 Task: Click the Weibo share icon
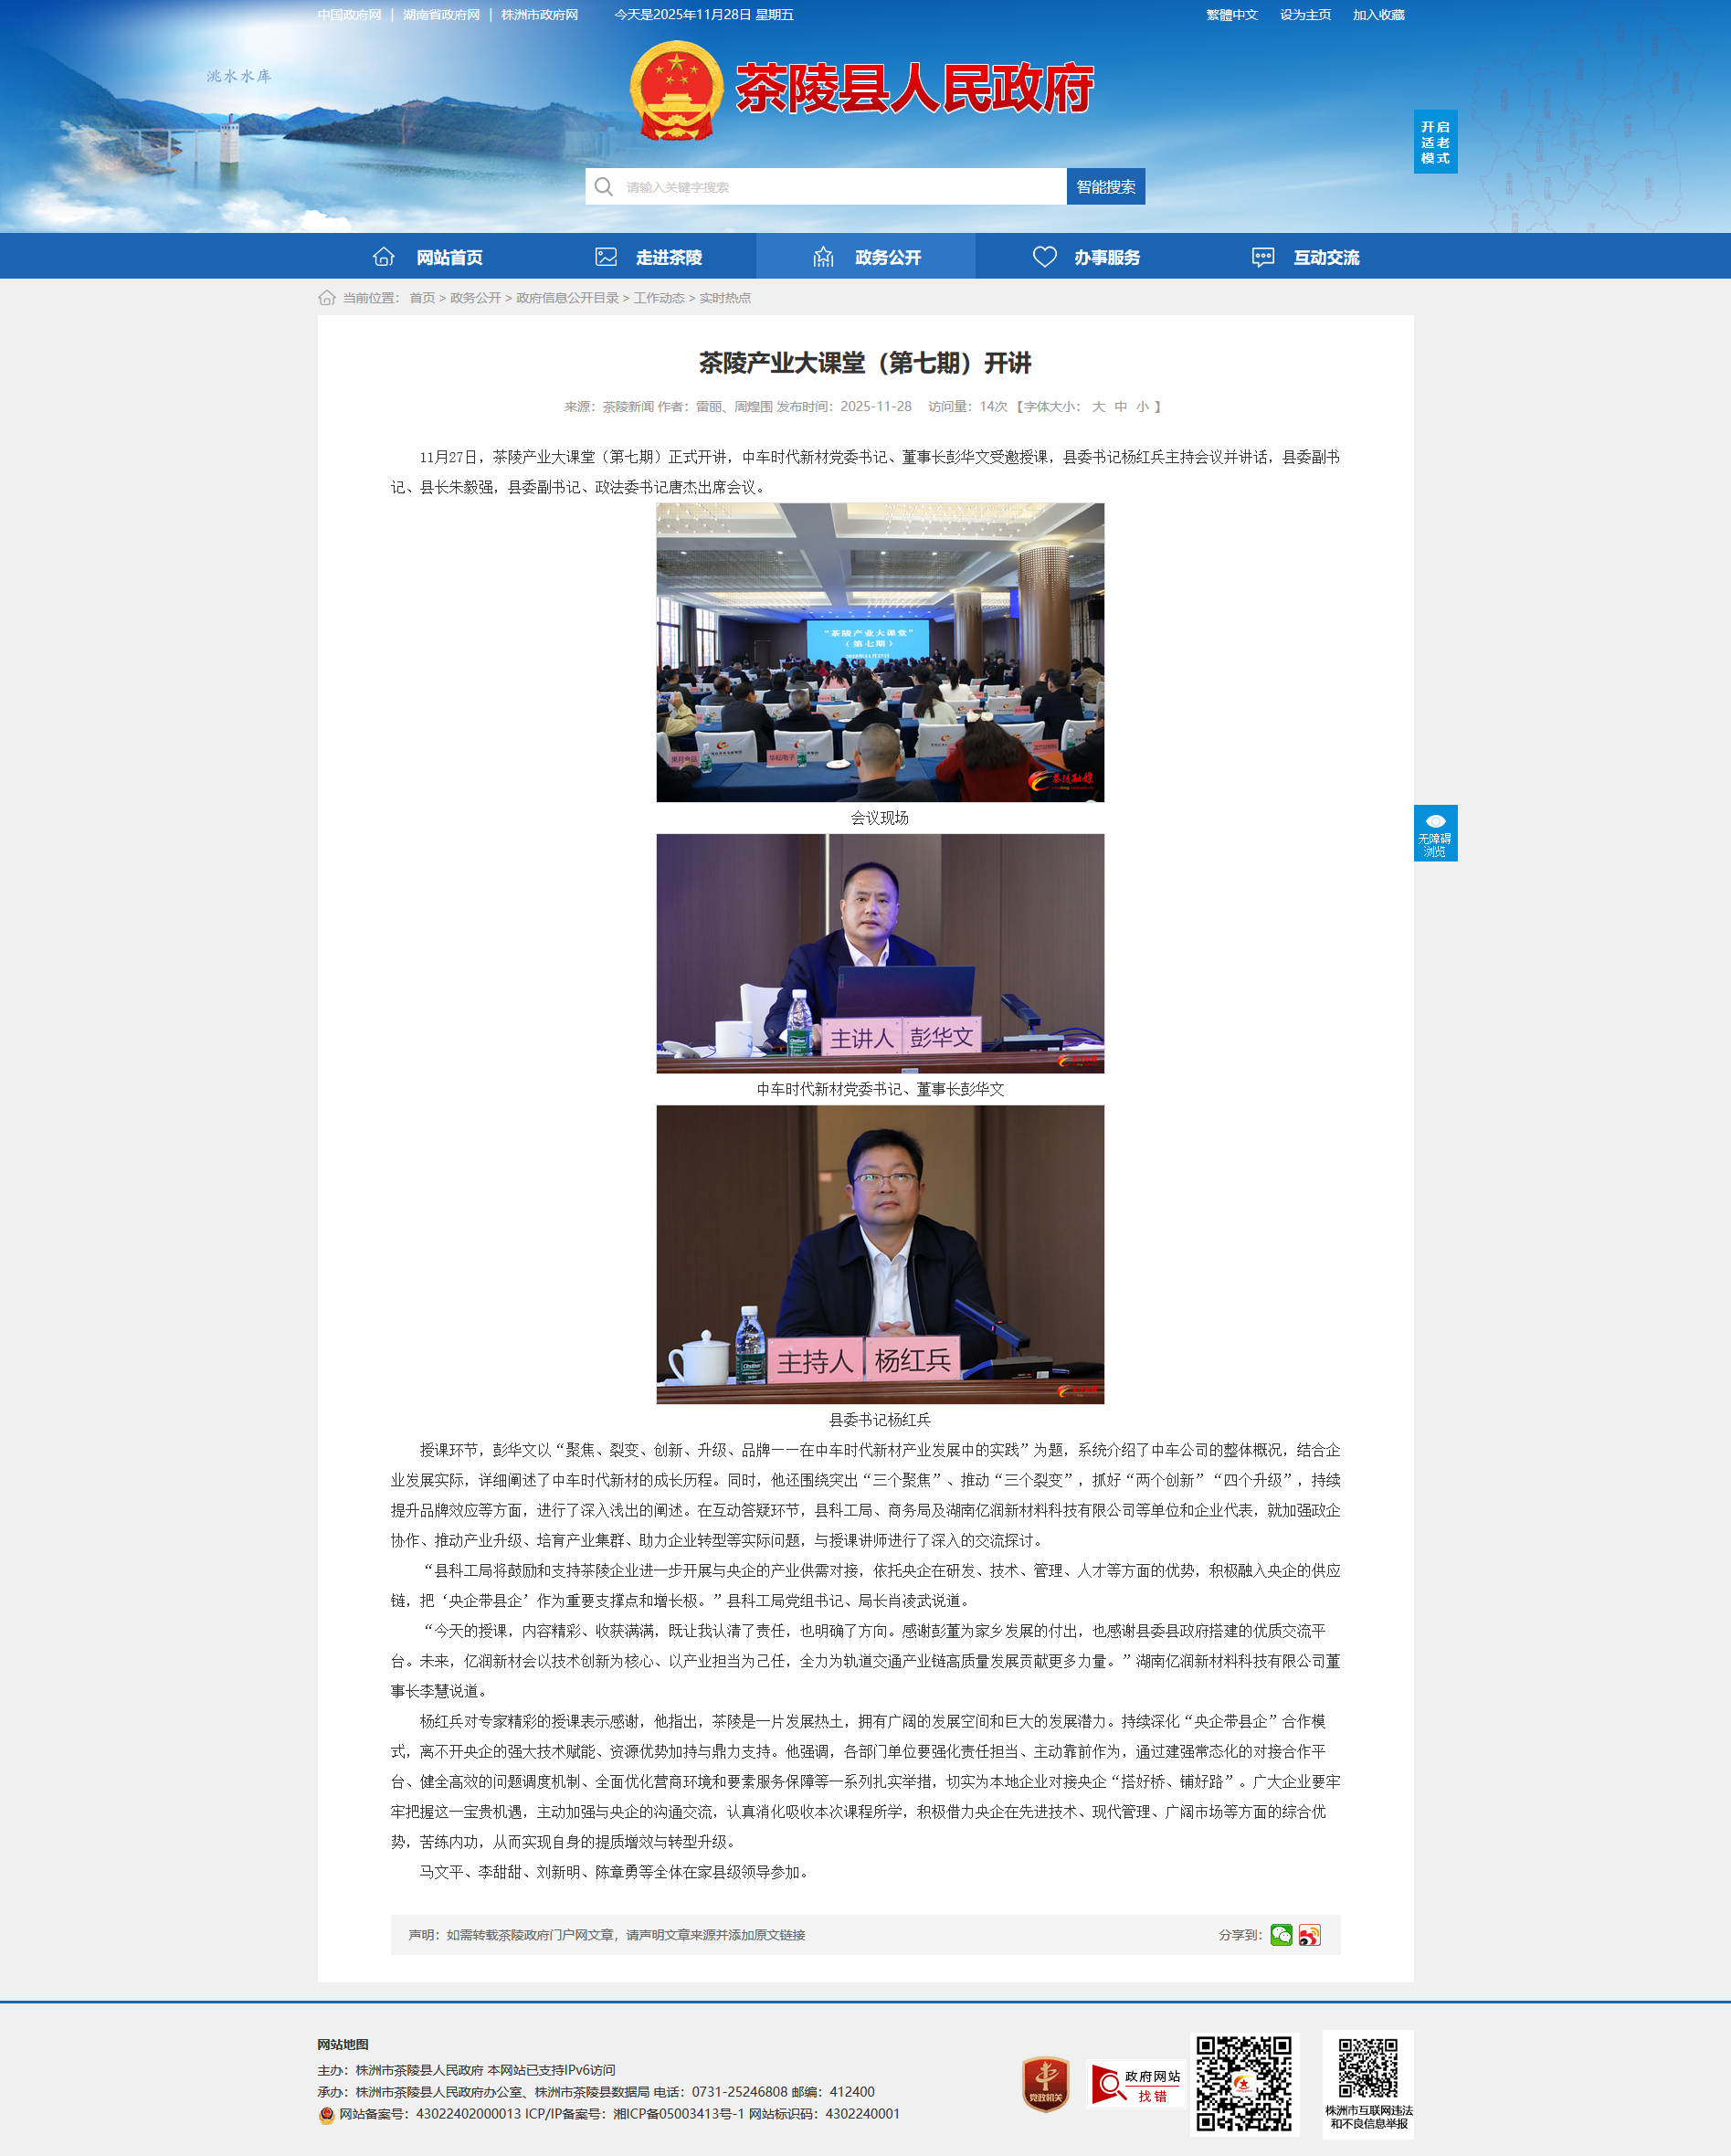pos(1309,1935)
